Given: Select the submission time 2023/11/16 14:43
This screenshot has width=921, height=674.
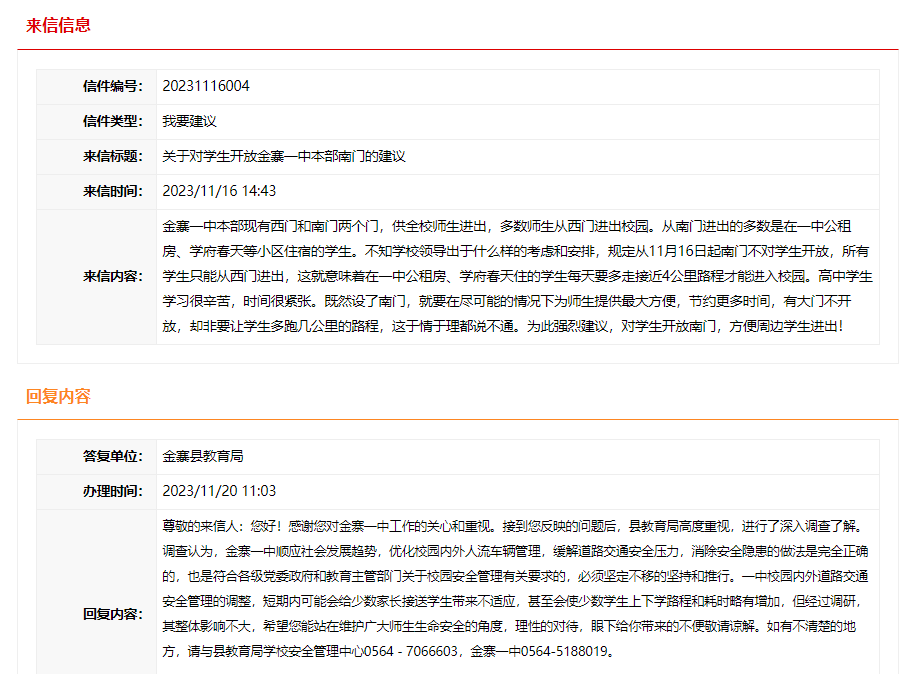Looking at the screenshot, I should (x=219, y=192).
